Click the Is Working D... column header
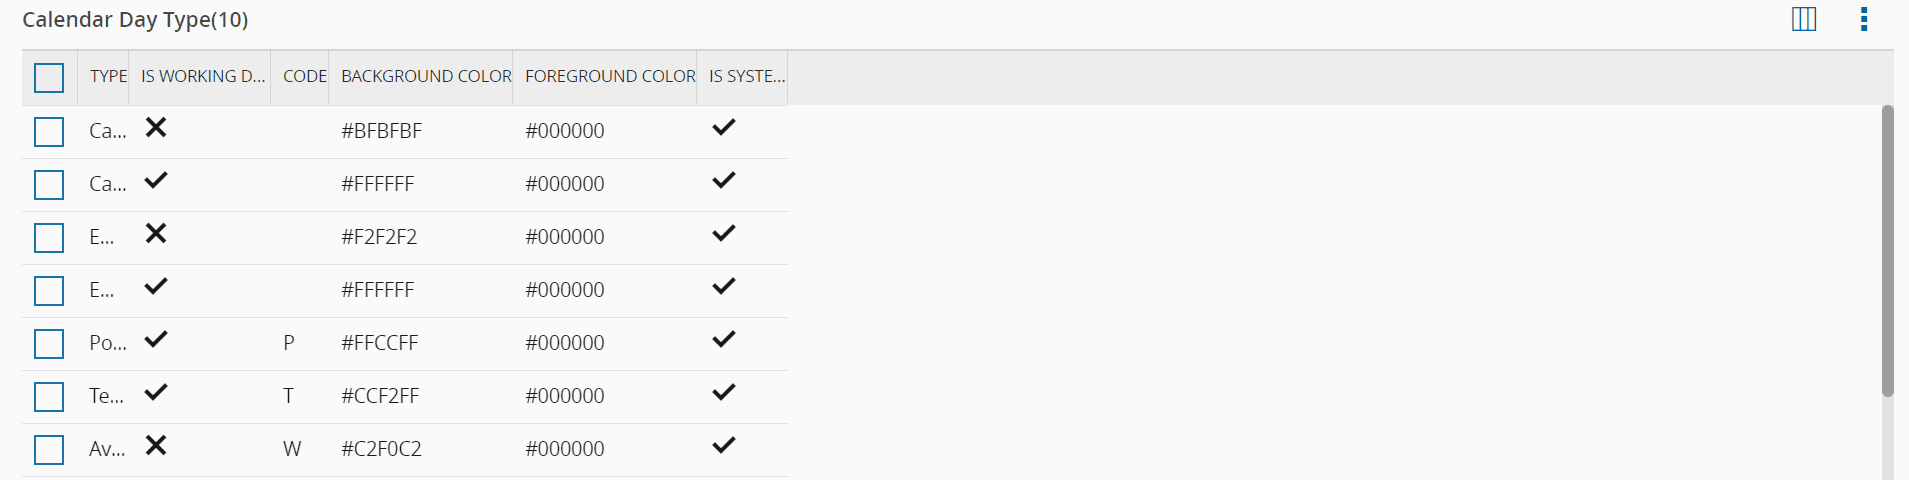This screenshot has height=480, width=1909. [203, 77]
